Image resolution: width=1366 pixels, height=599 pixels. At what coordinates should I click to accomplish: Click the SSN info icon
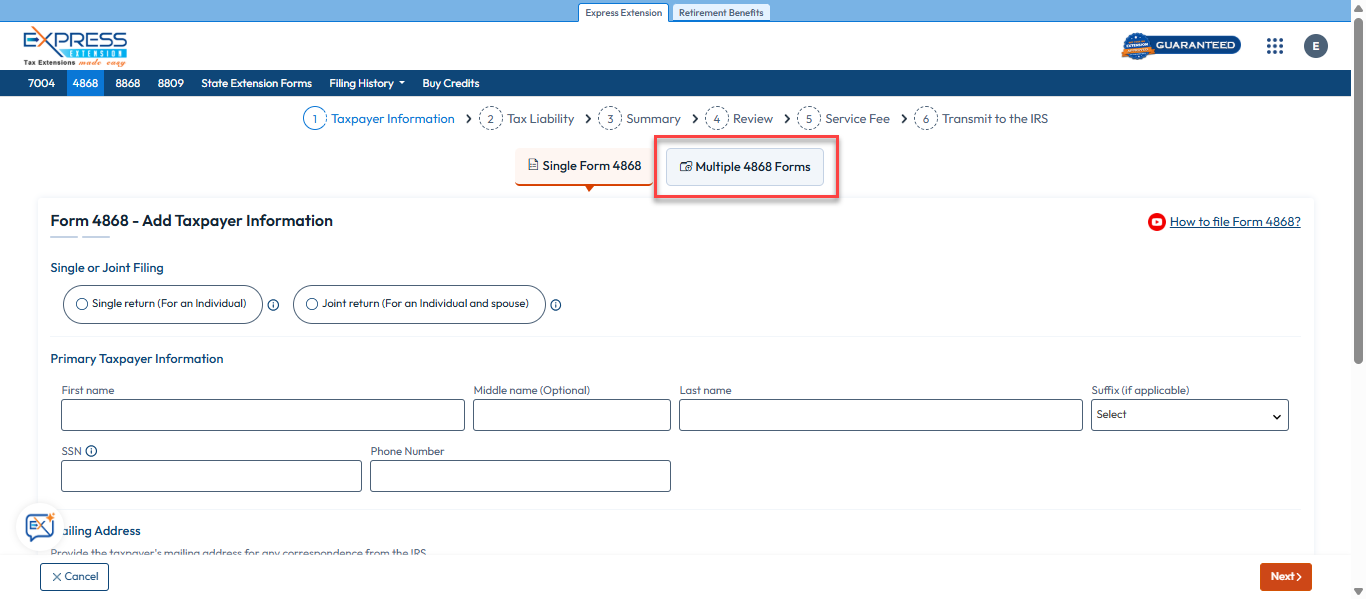[x=92, y=451]
